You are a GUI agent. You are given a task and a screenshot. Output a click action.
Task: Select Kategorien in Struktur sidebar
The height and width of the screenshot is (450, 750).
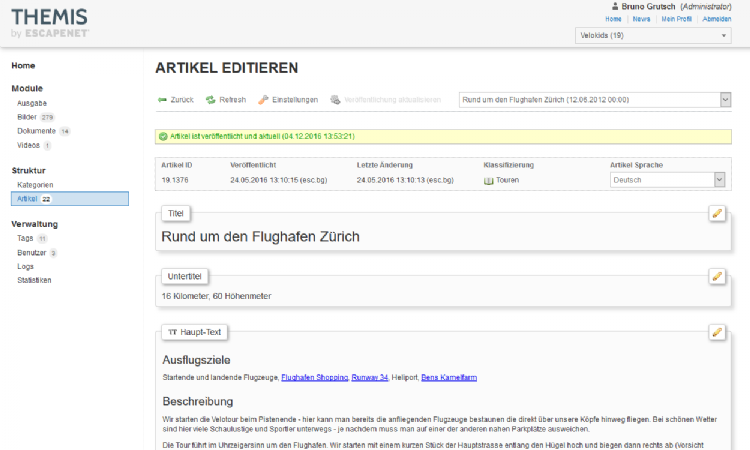click(35, 185)
